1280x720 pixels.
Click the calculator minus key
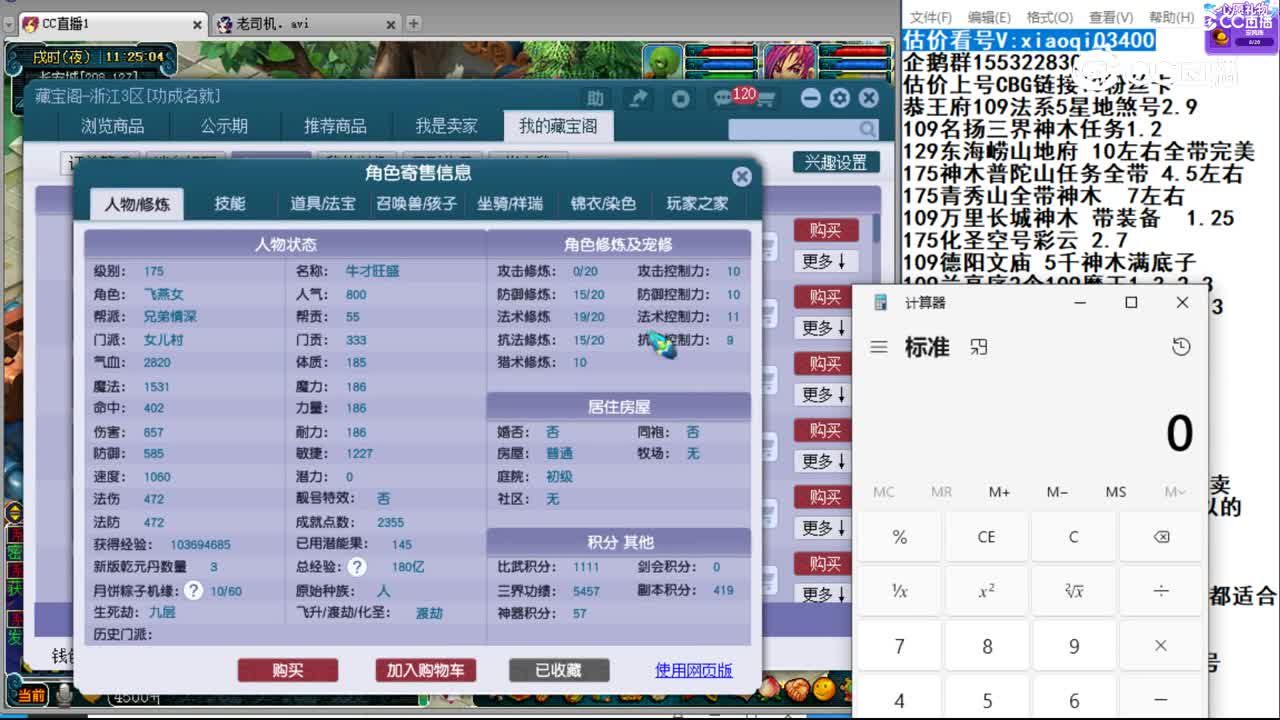[x=1161, y=700]
